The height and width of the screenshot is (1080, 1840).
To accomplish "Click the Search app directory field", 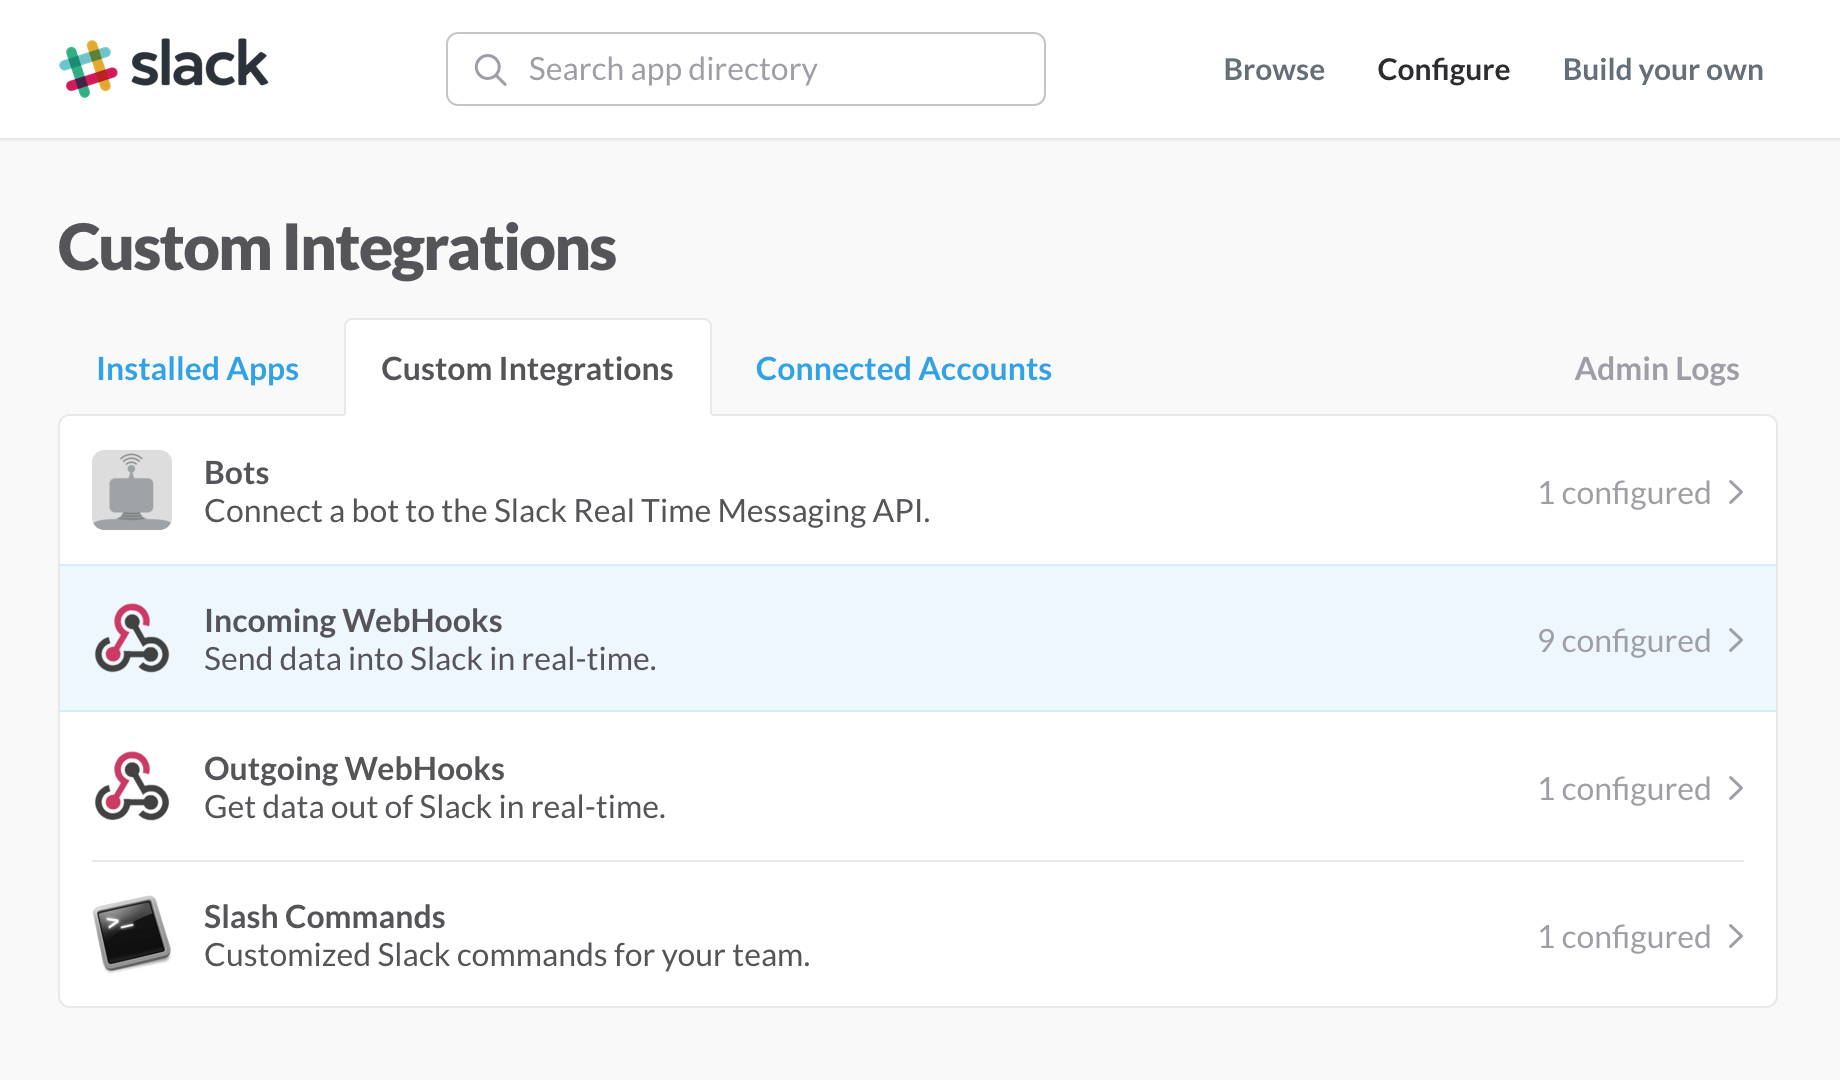I will pos(745,69).
